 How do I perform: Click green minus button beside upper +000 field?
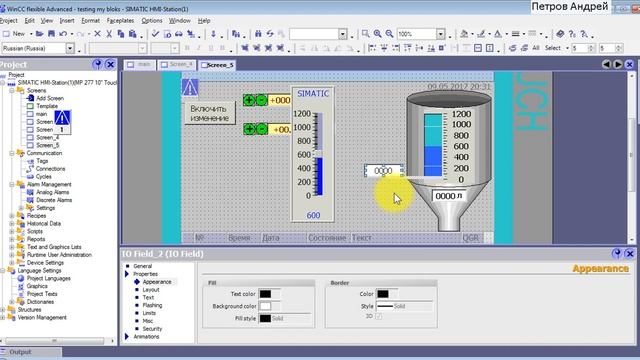pos(262,100)
